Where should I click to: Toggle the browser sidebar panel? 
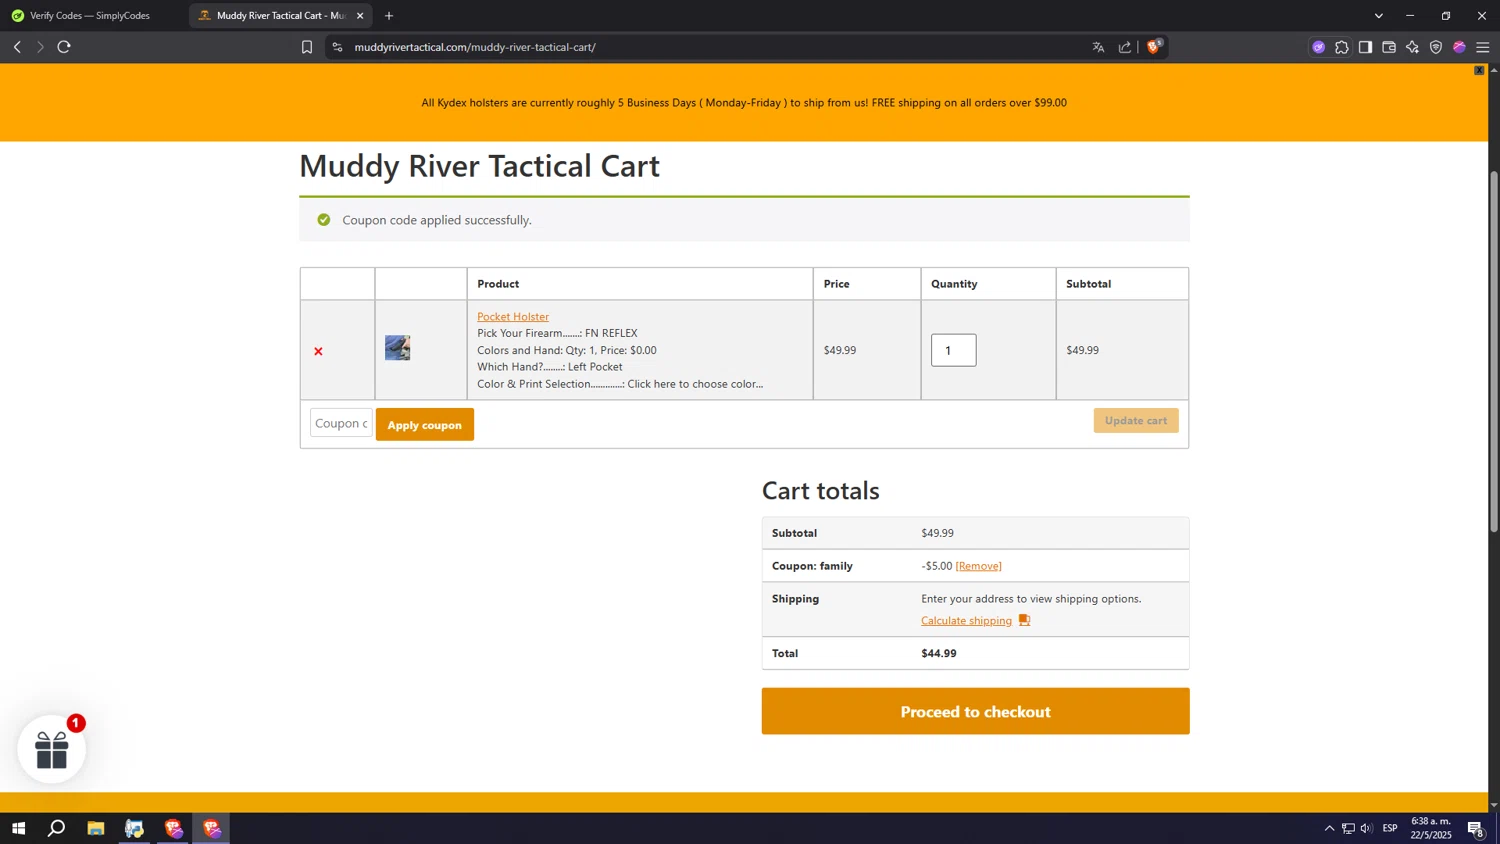coord(1365,47)
